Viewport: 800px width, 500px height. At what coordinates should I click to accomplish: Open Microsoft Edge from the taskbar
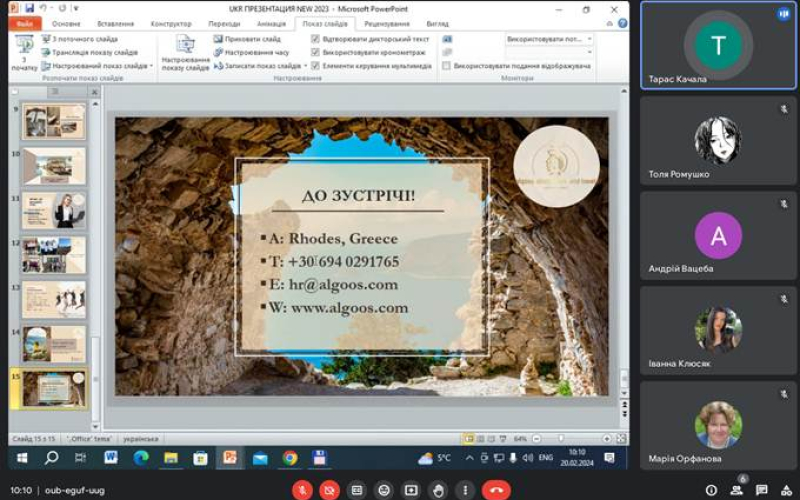coord(141,458)
